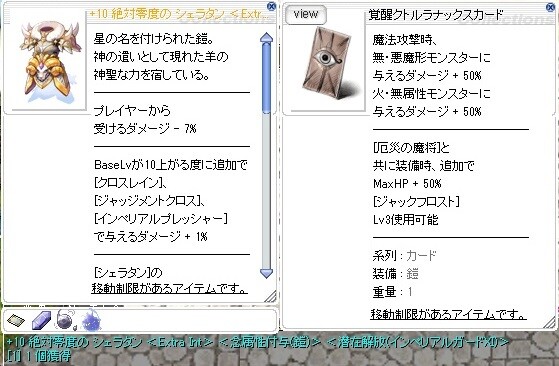Close the Hamal armor description window
Screen dimensions: 559x366
(x=272, y=6)
